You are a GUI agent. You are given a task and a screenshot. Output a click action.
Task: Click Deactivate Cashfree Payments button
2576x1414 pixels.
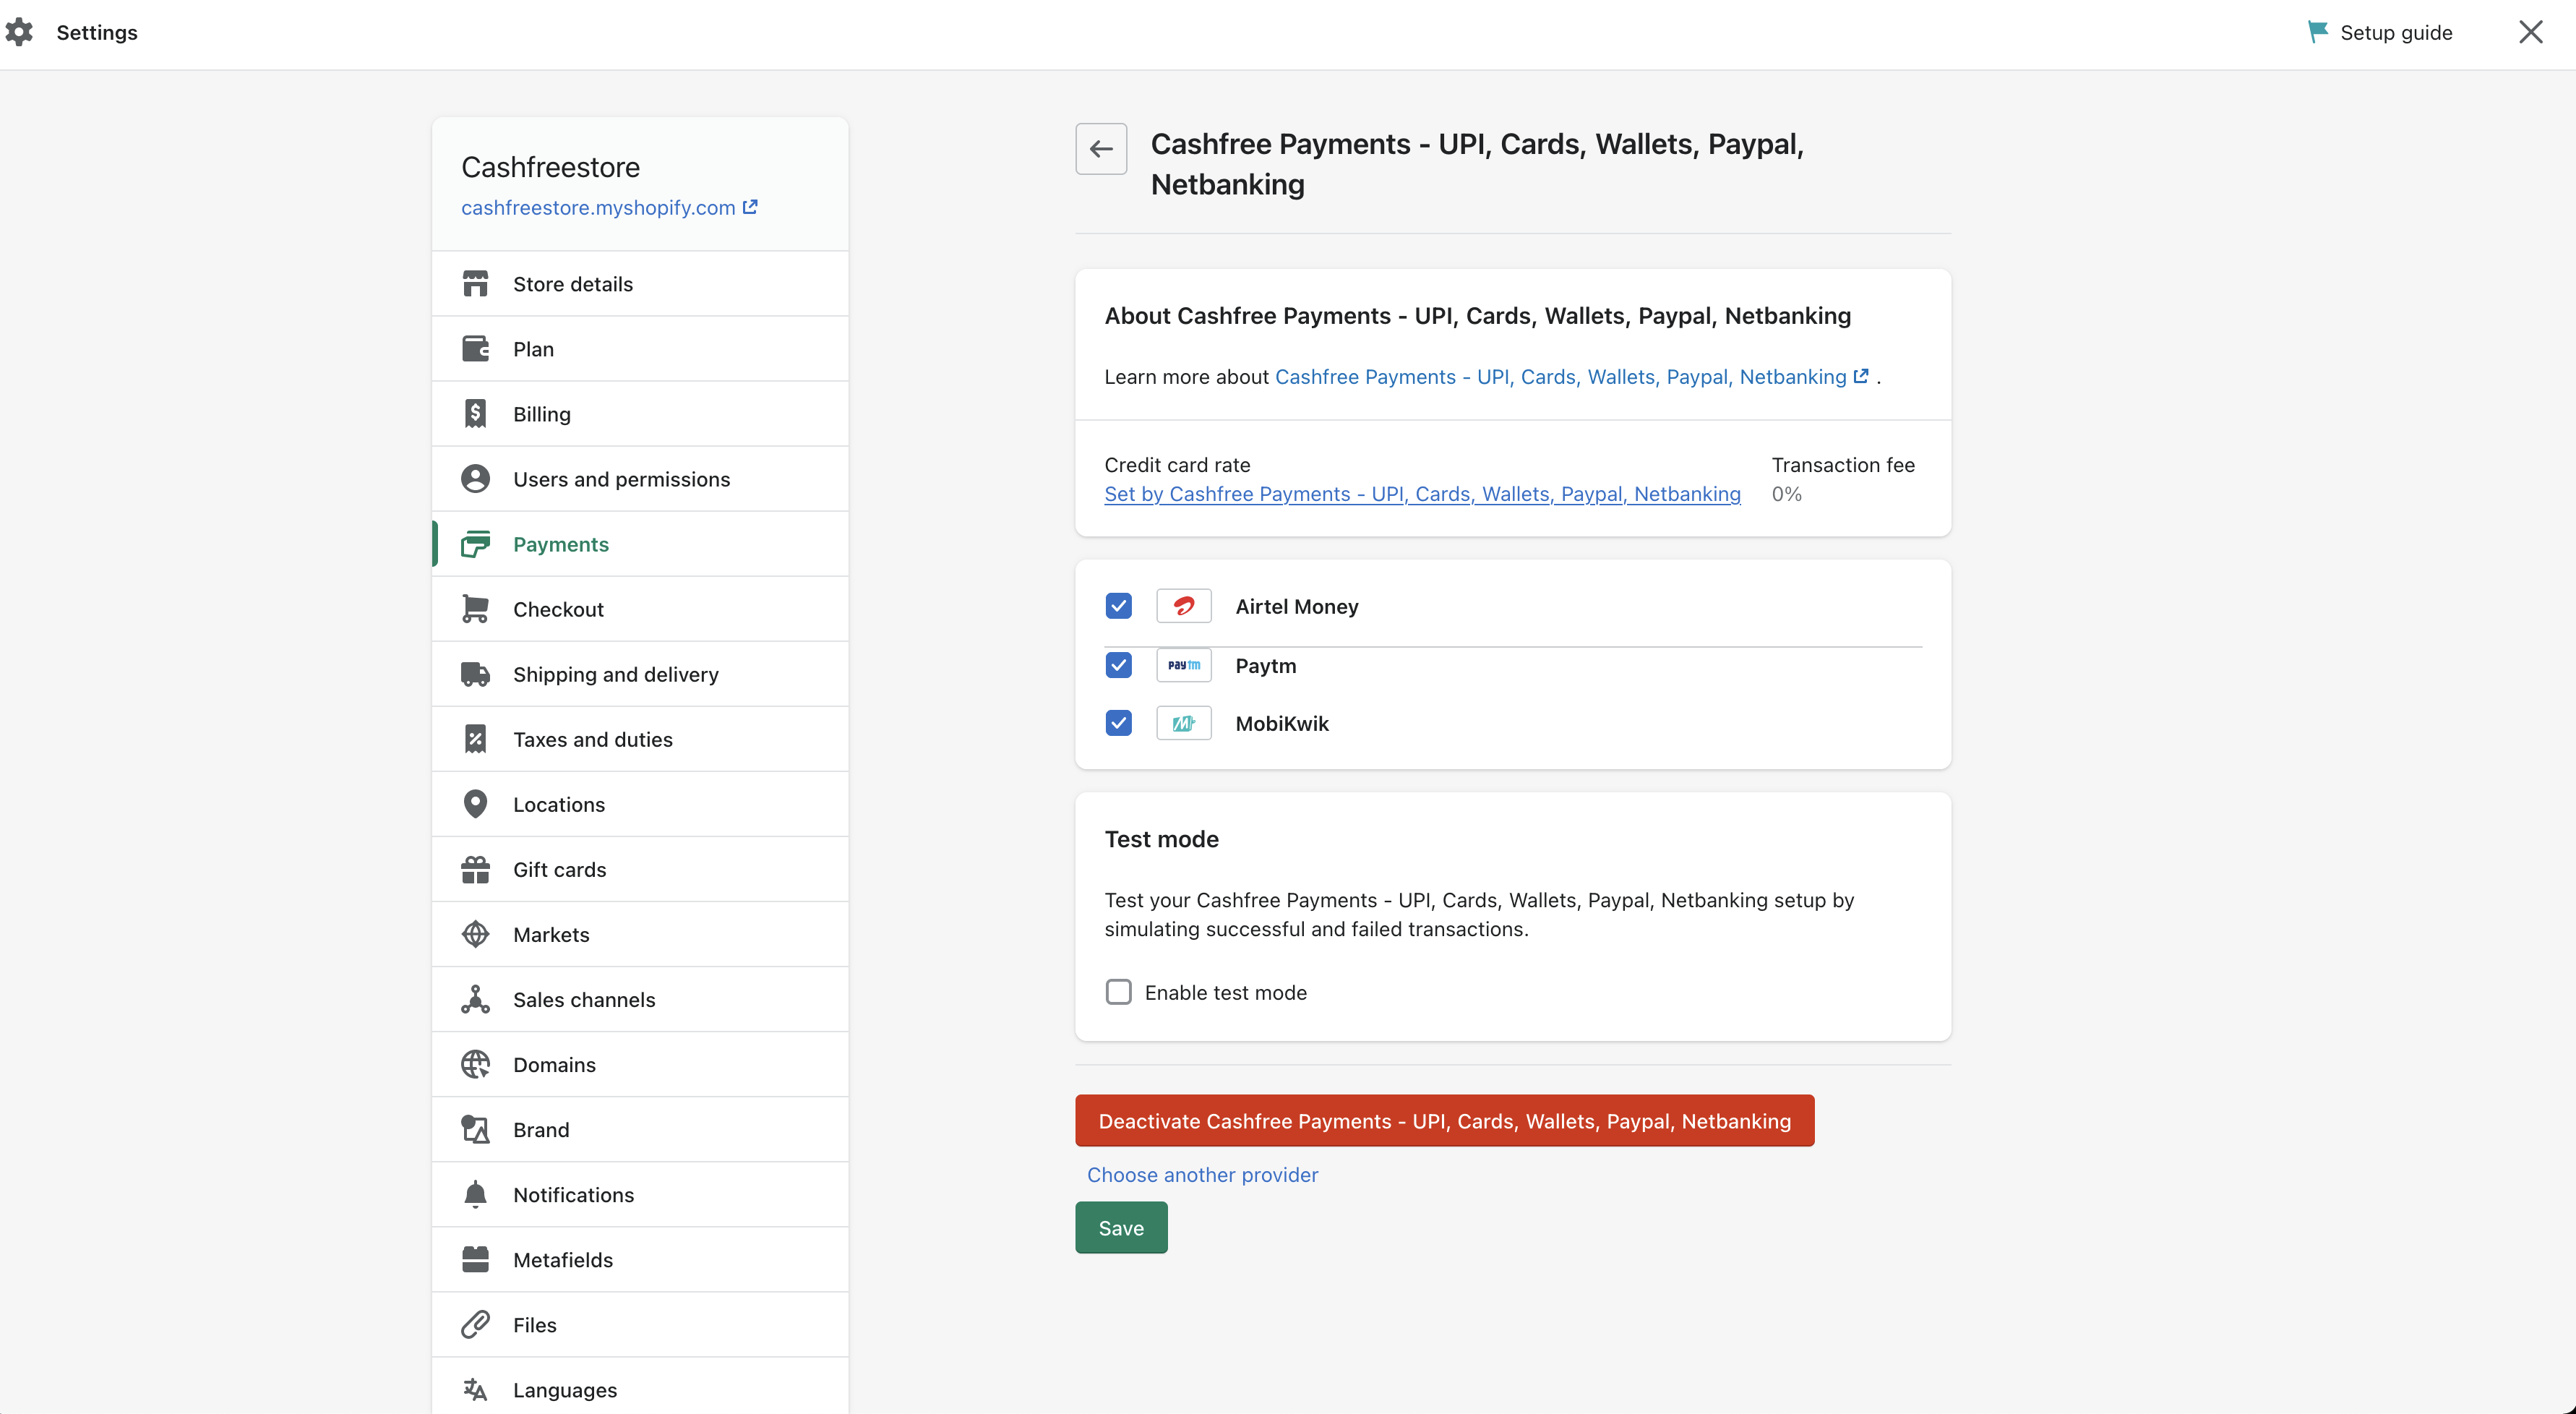pyautogui.click(x=1444, y=1121)
